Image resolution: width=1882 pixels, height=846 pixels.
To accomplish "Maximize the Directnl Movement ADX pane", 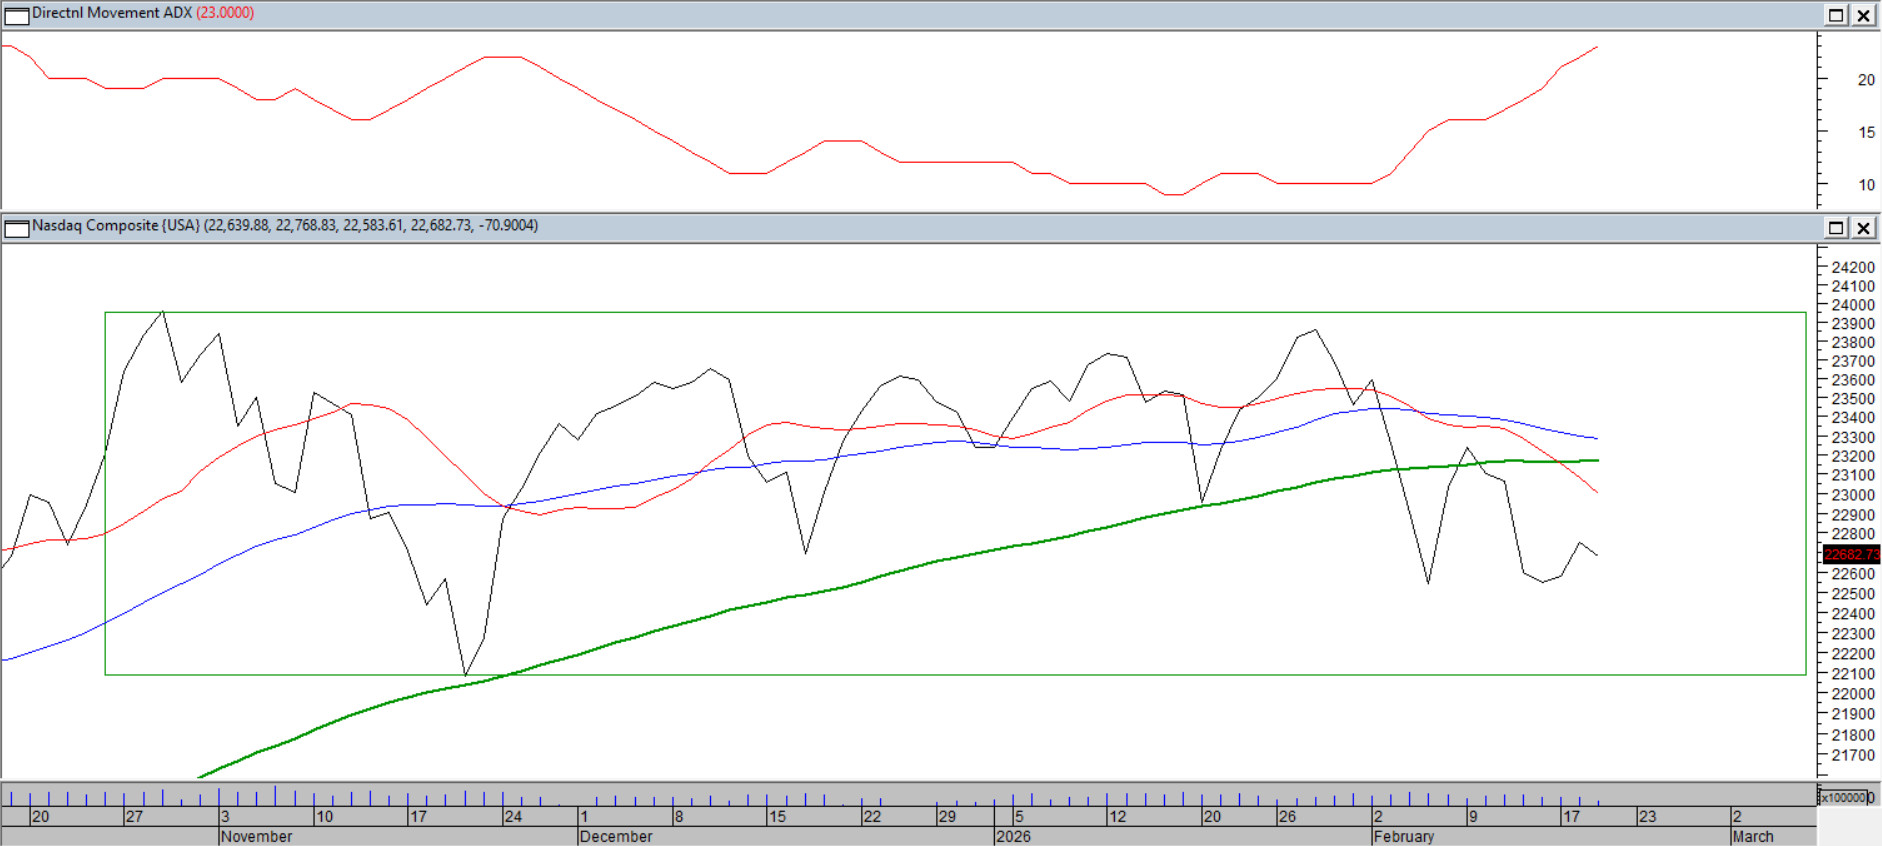I will pos(1836,15).
